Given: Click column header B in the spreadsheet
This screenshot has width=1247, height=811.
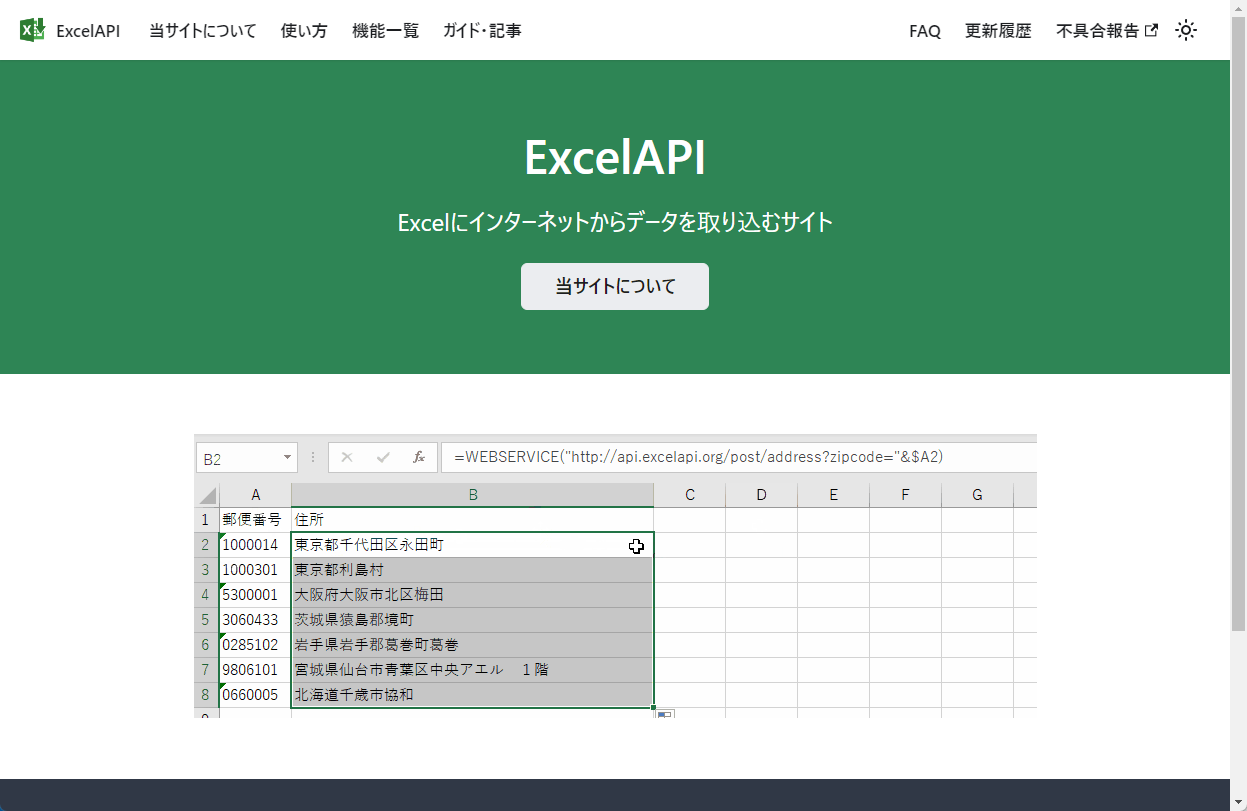Looking at the screenshot, I should click(x=472, y=493).
